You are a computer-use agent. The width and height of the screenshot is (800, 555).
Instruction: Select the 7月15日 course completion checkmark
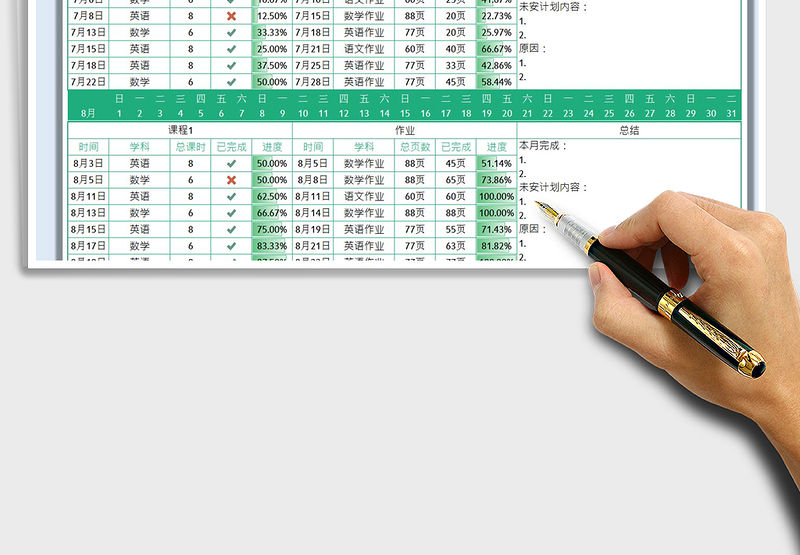click(x=231, y=49)
